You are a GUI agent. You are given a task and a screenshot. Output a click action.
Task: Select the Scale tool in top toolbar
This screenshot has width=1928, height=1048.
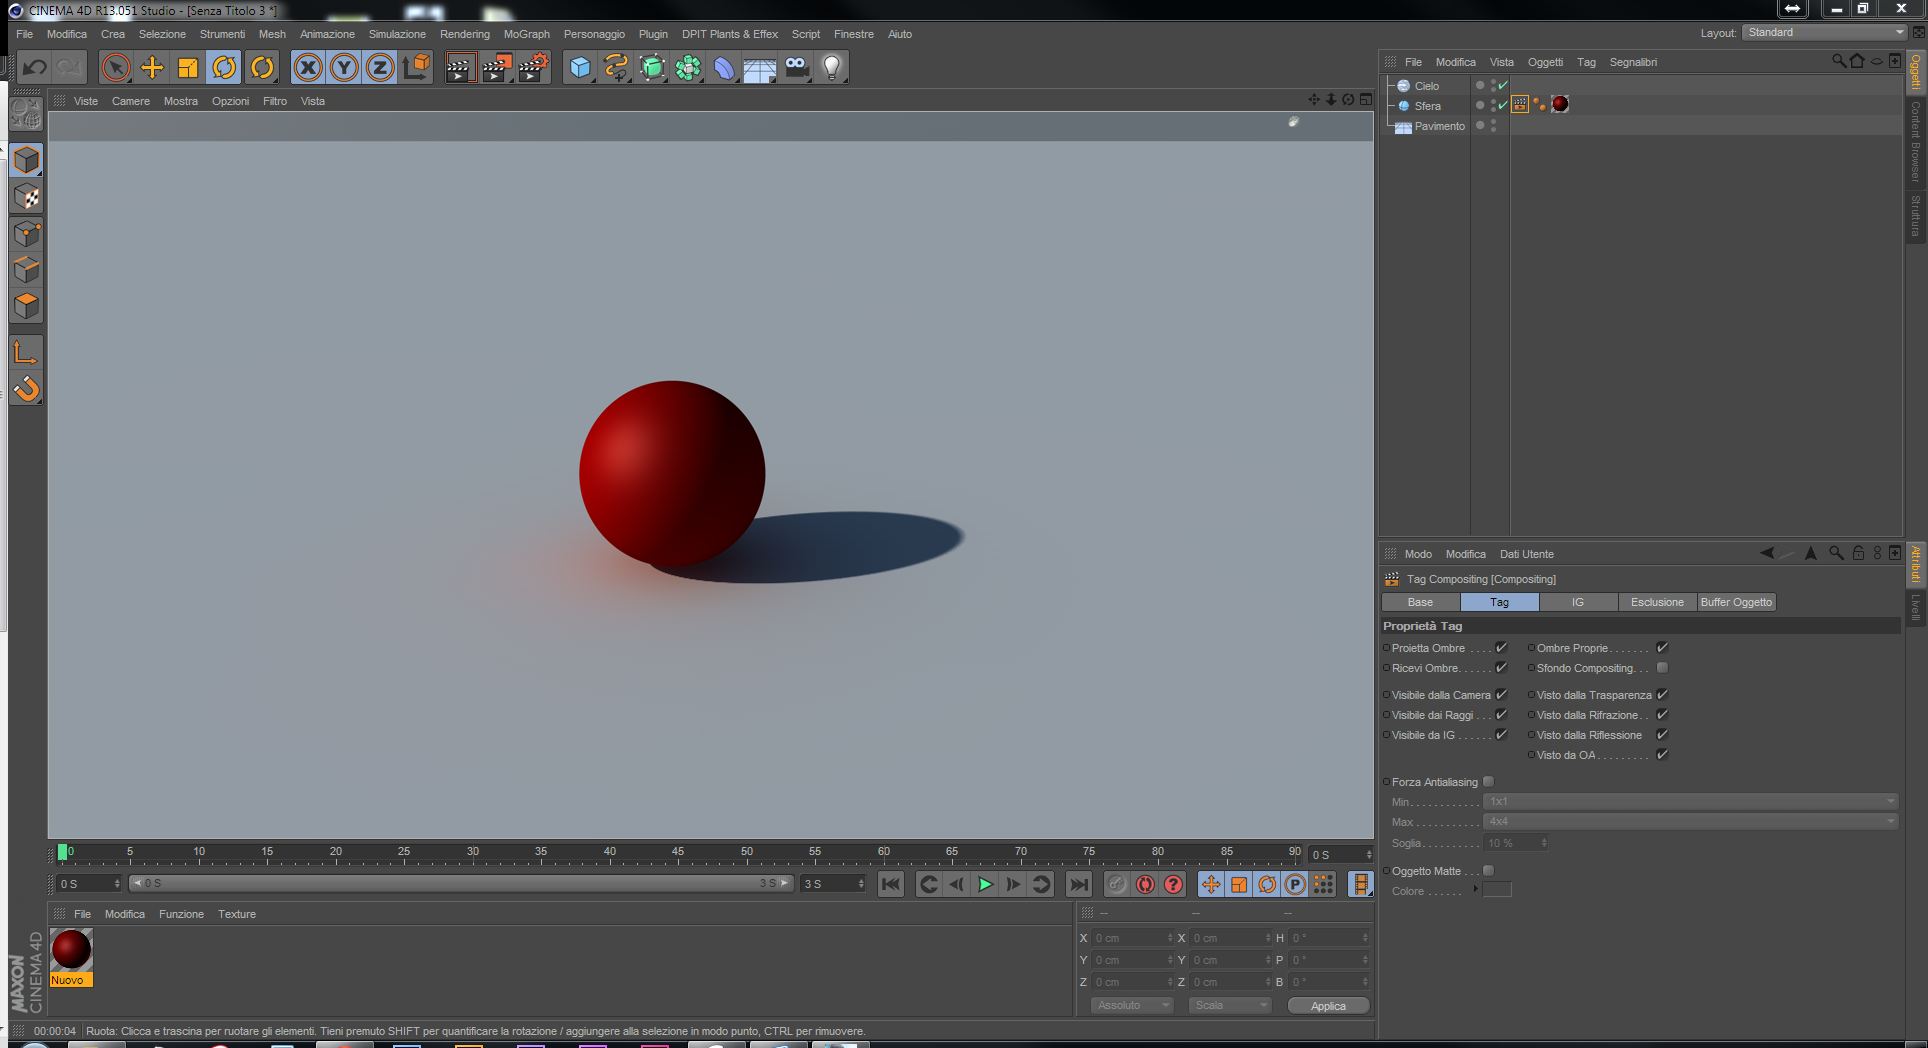tap(188, 67)
